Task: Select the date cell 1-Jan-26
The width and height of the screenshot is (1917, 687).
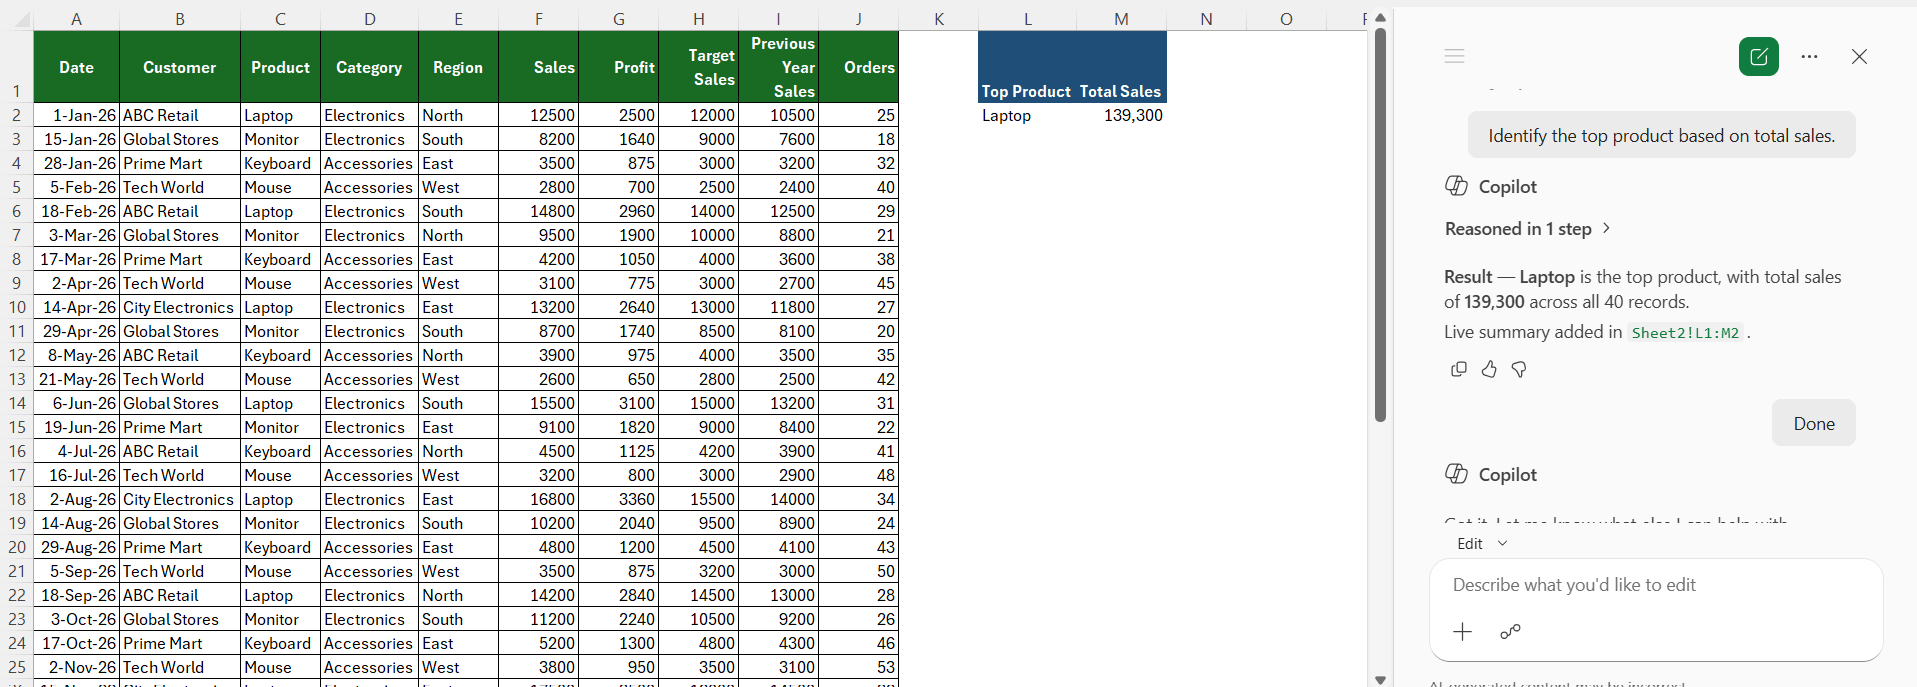Action: pyautogui.click(x=76, y=115)
